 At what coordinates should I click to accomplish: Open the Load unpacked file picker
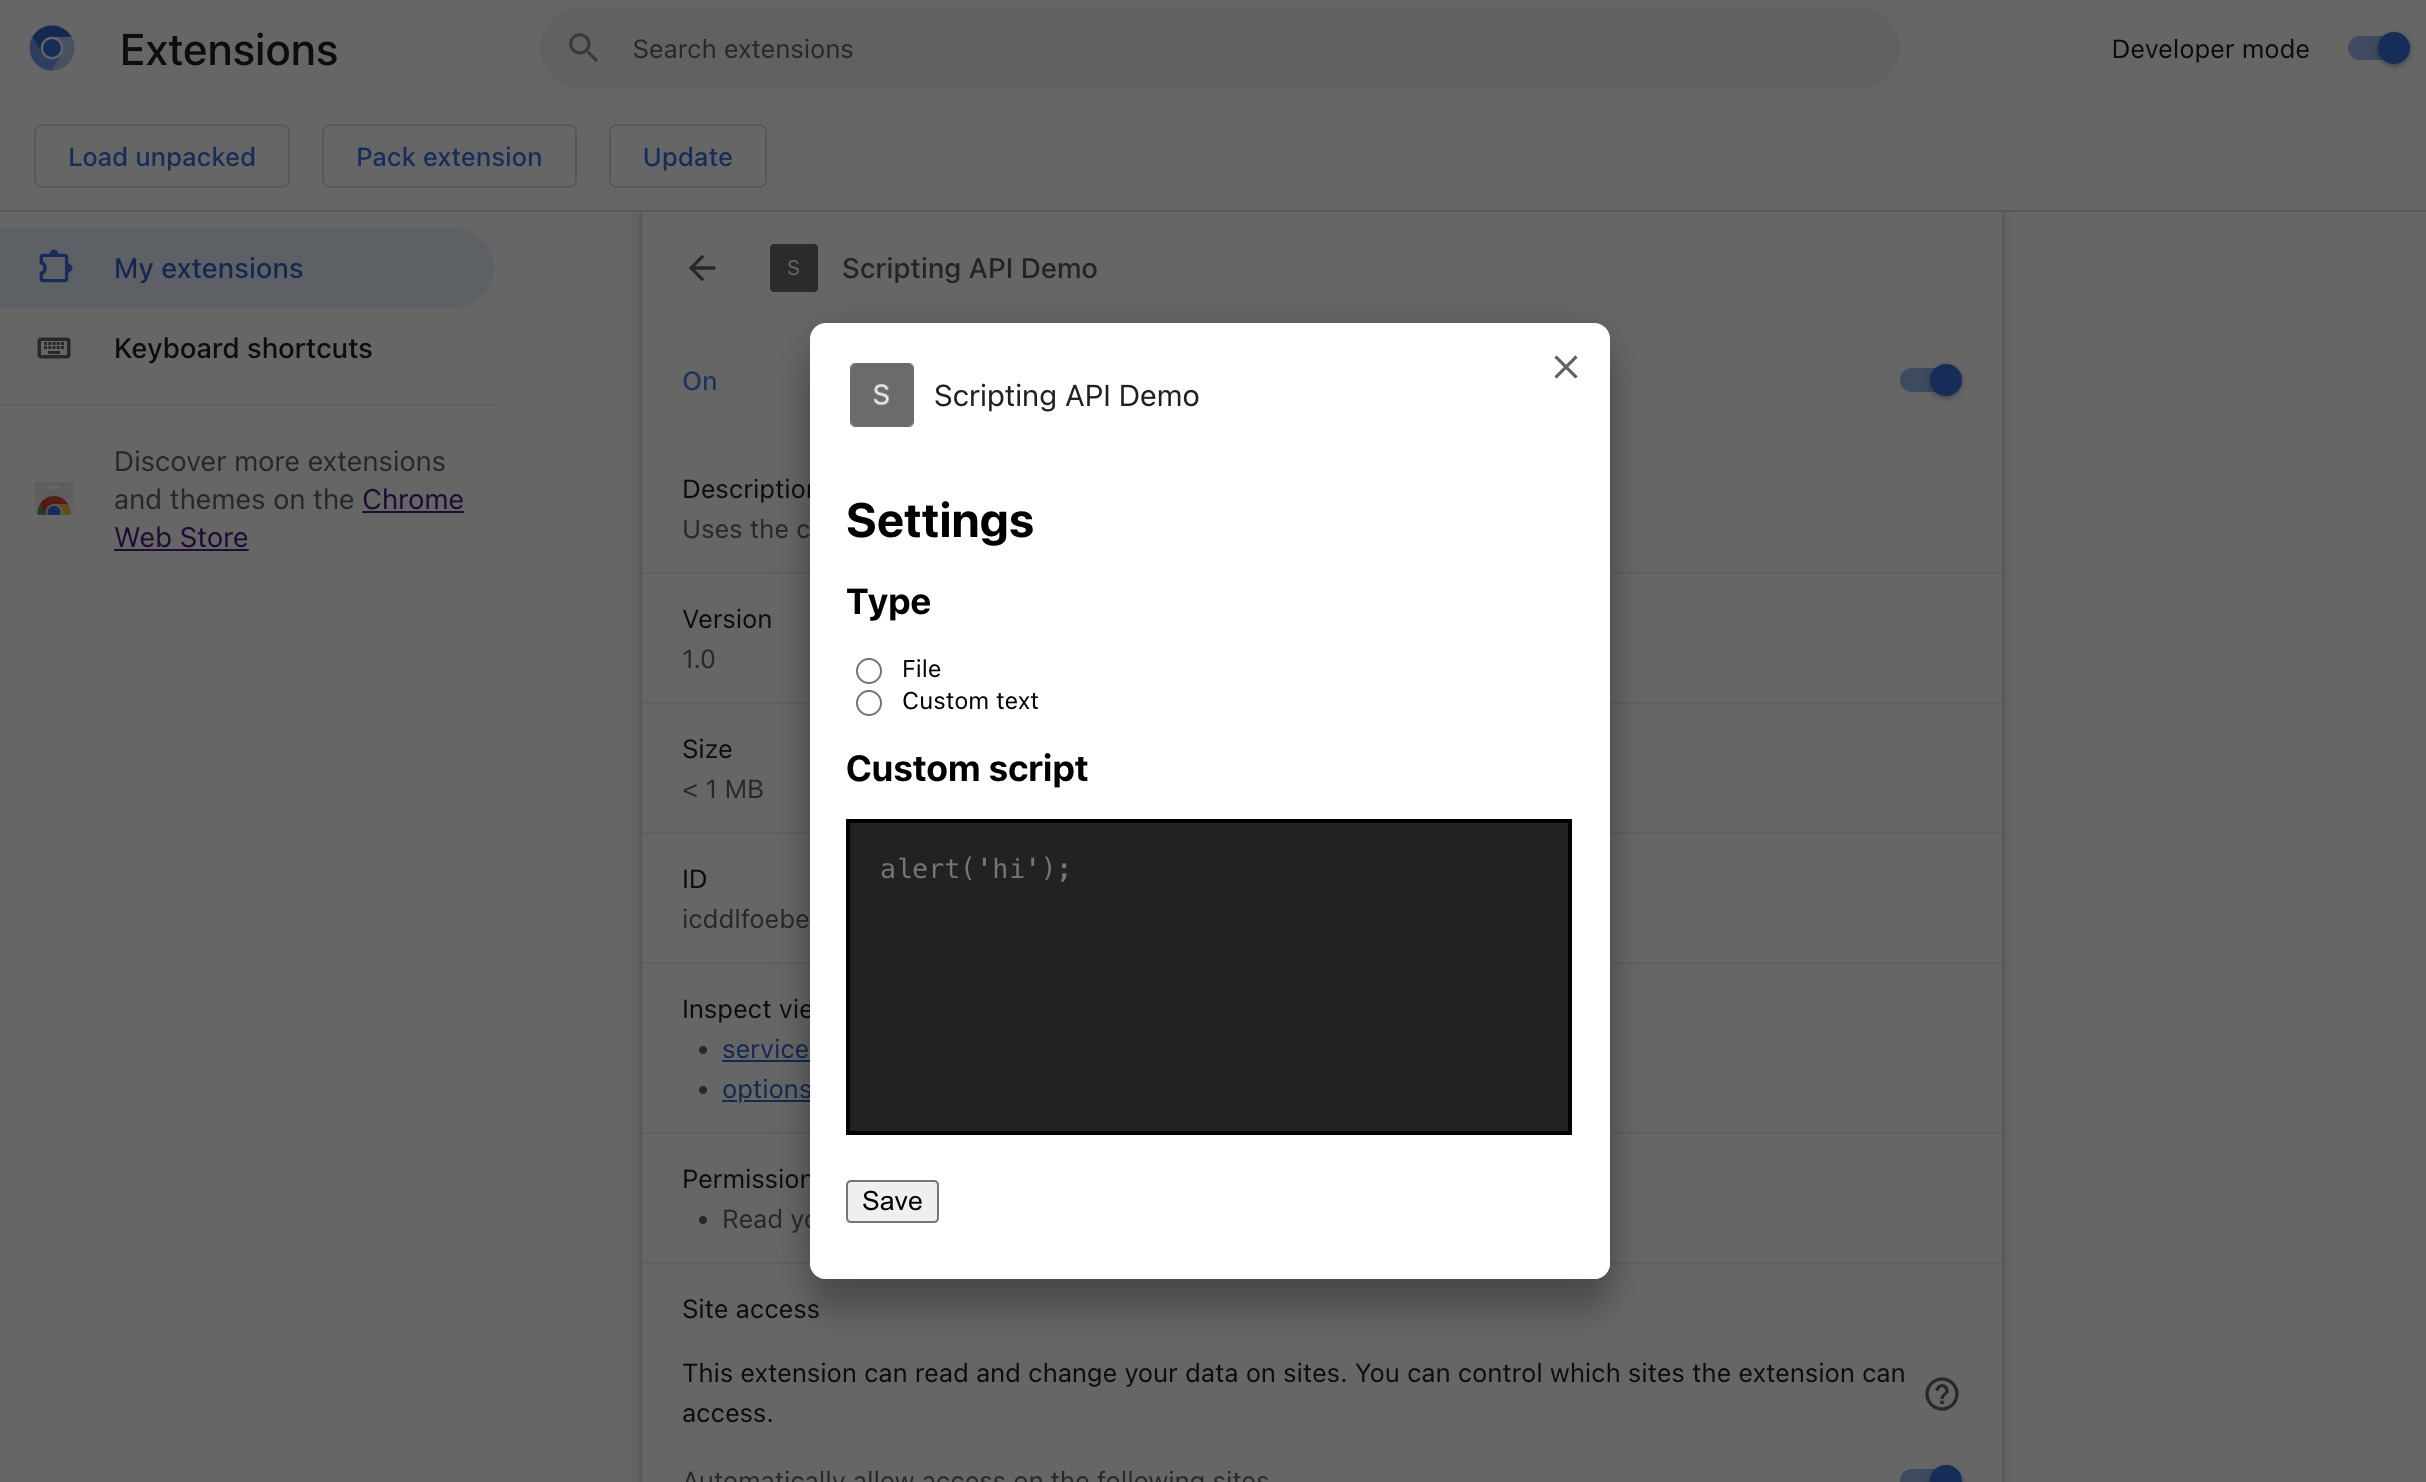[x=161, y=154]
